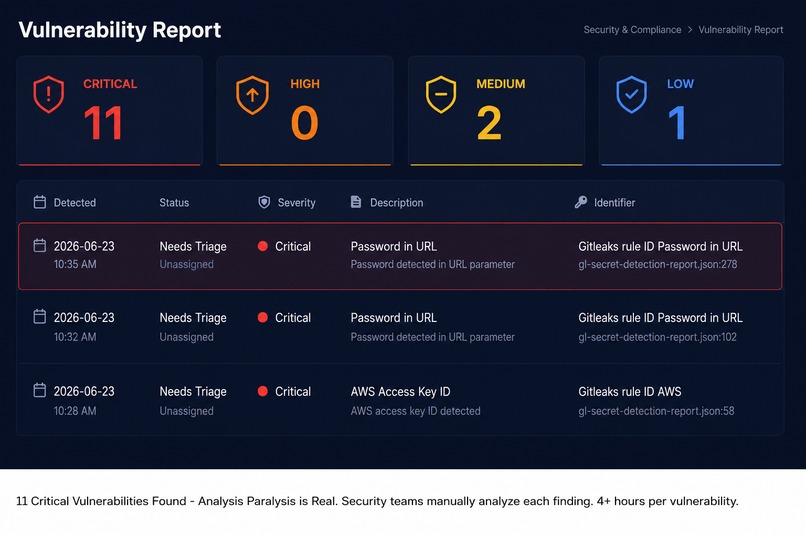Click Password in URL description, 10:35 AM row
Viewport: 806px width, 537px height.
tap(394, 246)
